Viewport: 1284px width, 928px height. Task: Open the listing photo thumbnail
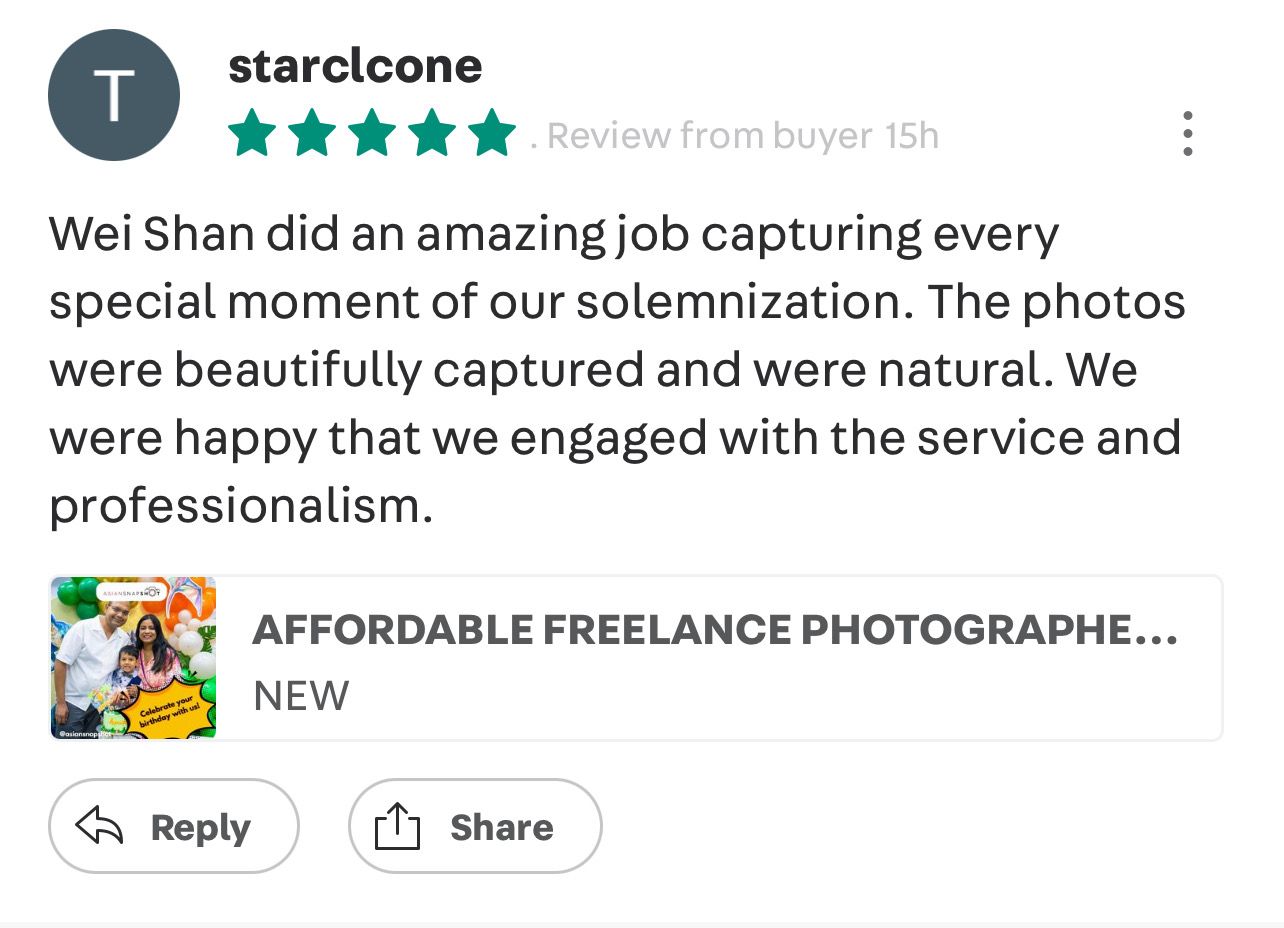[x=134, y=658]
